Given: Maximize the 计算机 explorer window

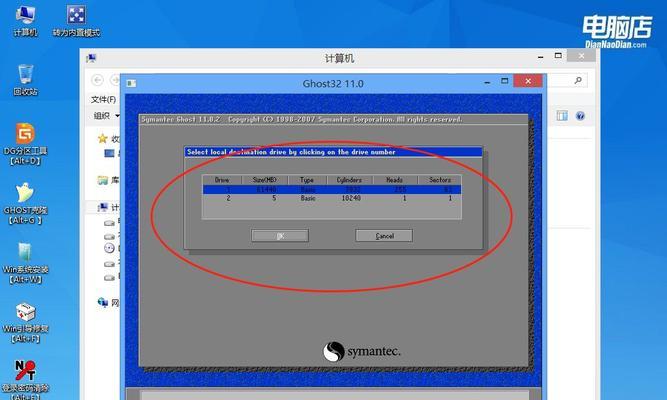Looking at the screenshot, I should pos(558,56).
